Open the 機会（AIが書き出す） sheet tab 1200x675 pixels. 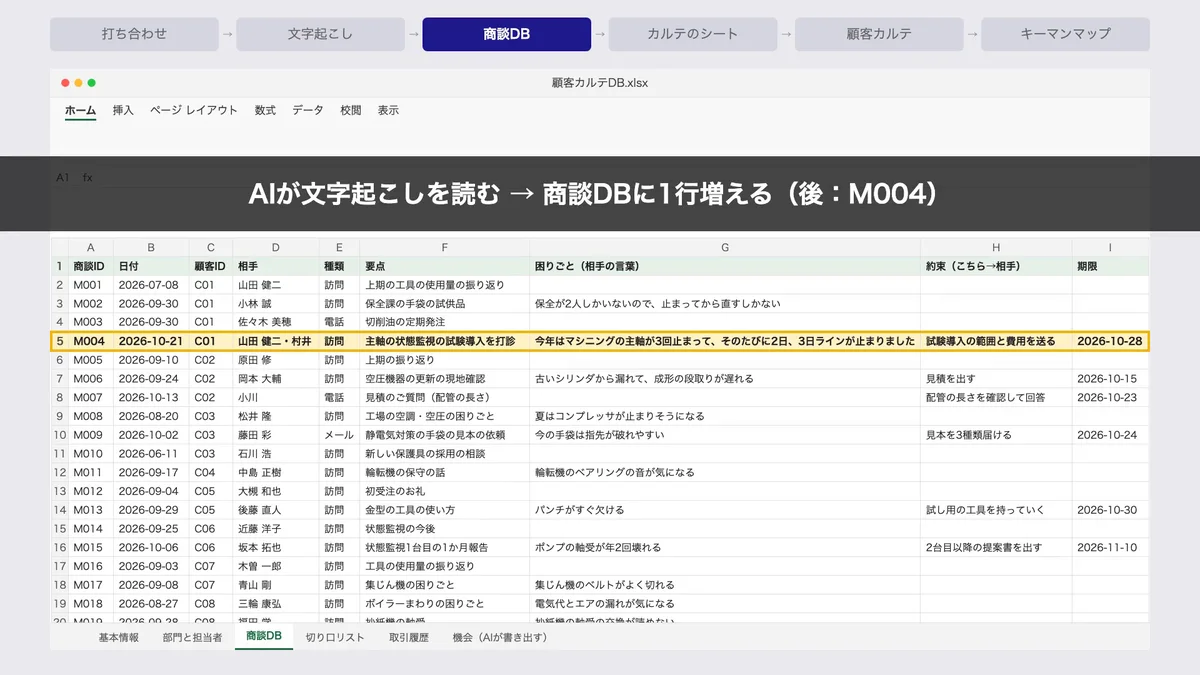tap(500, 637)
